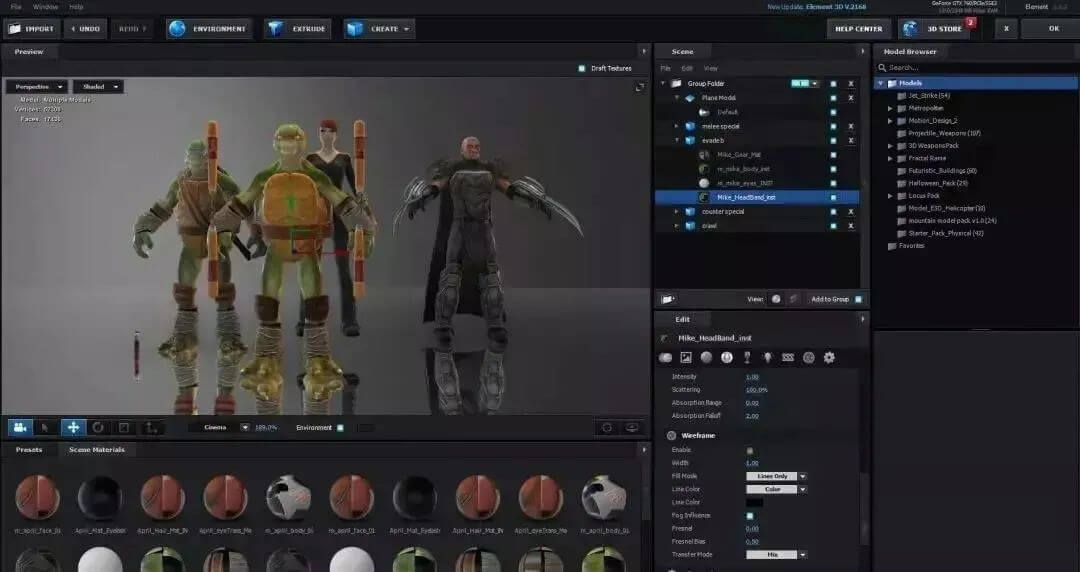Open the Create dropdown button
This screenshot has width=1080, height=572.
[379, 29]
